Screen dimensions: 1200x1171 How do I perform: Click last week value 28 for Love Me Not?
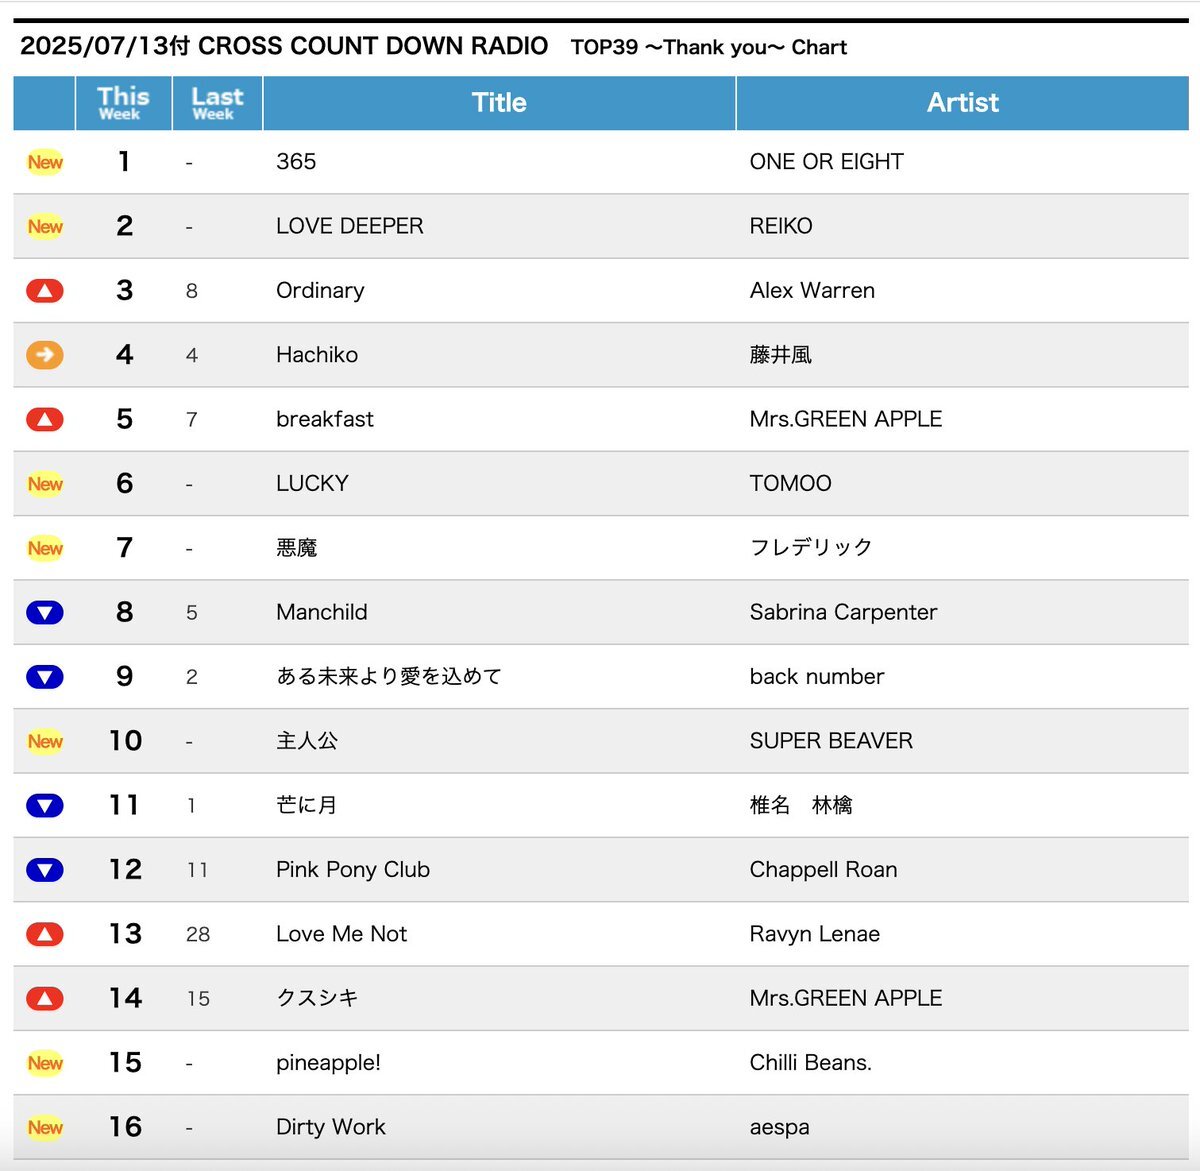pyautogui.click(x=198, y=934)
